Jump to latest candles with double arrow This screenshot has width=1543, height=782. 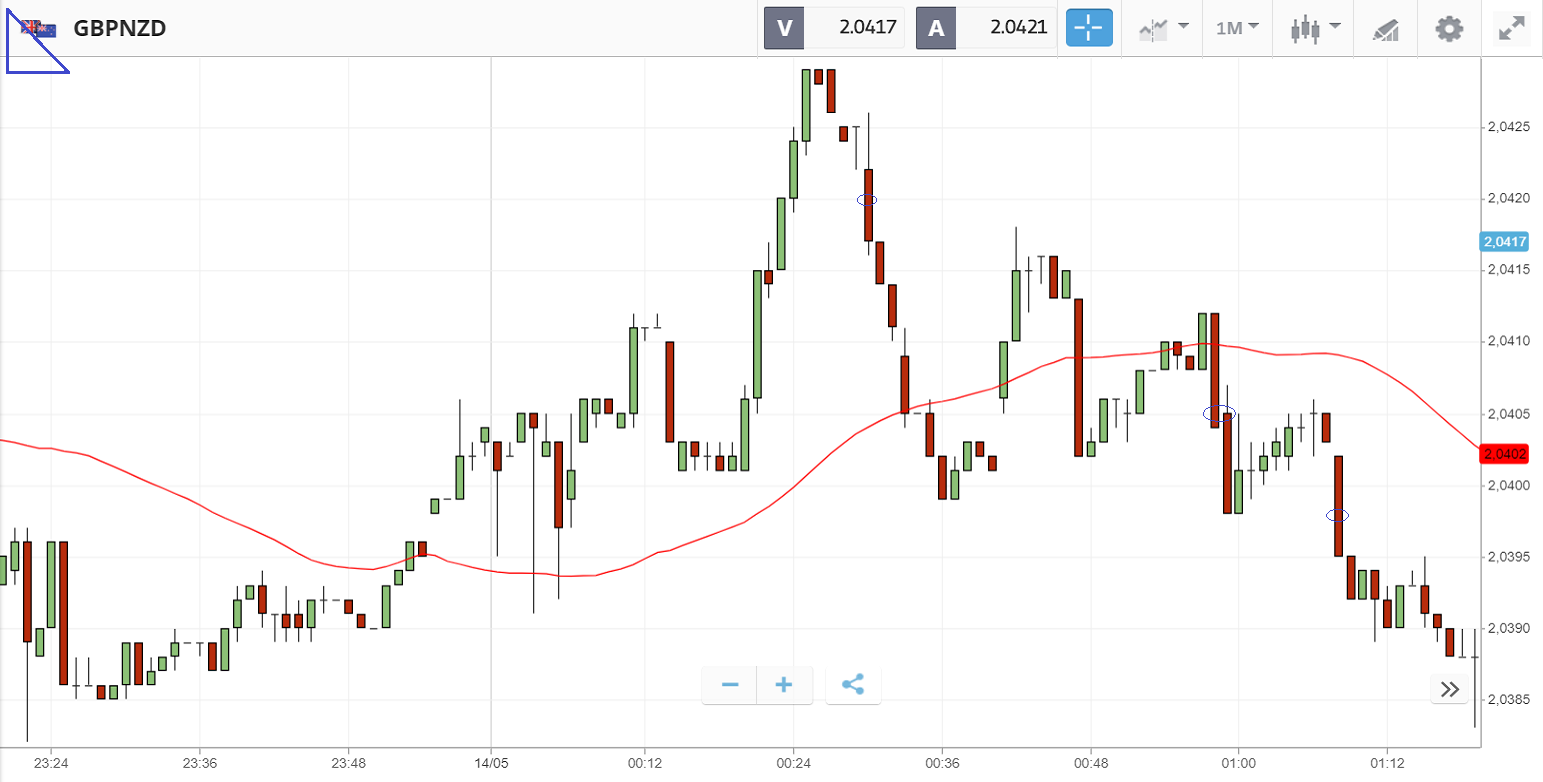1449,688
